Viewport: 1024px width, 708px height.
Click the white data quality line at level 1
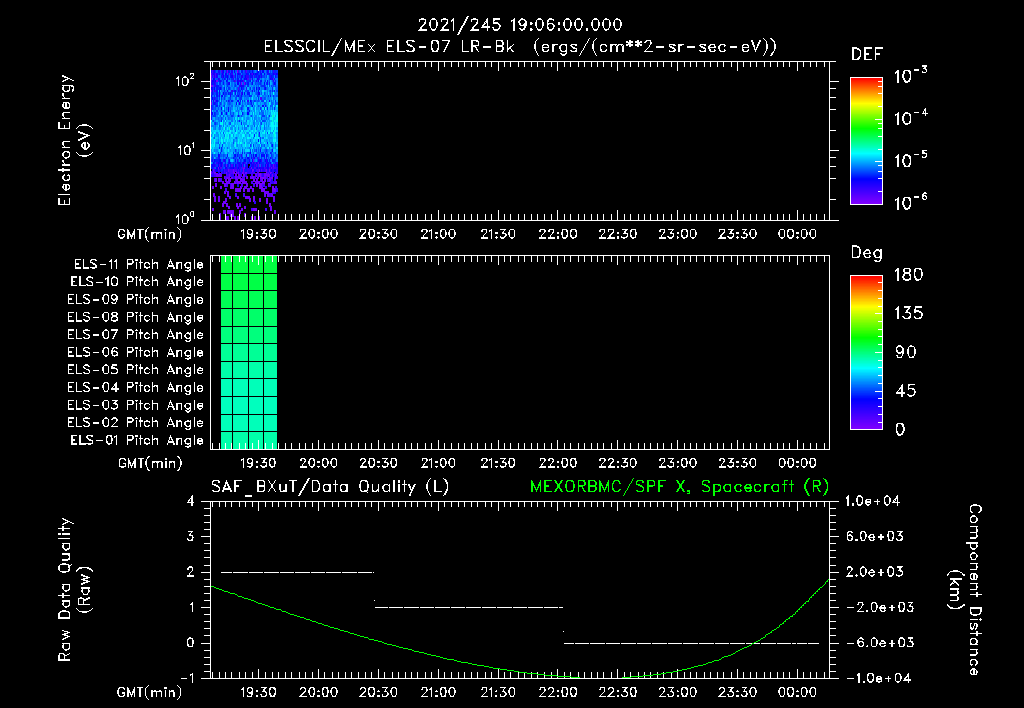pos(468,607)
